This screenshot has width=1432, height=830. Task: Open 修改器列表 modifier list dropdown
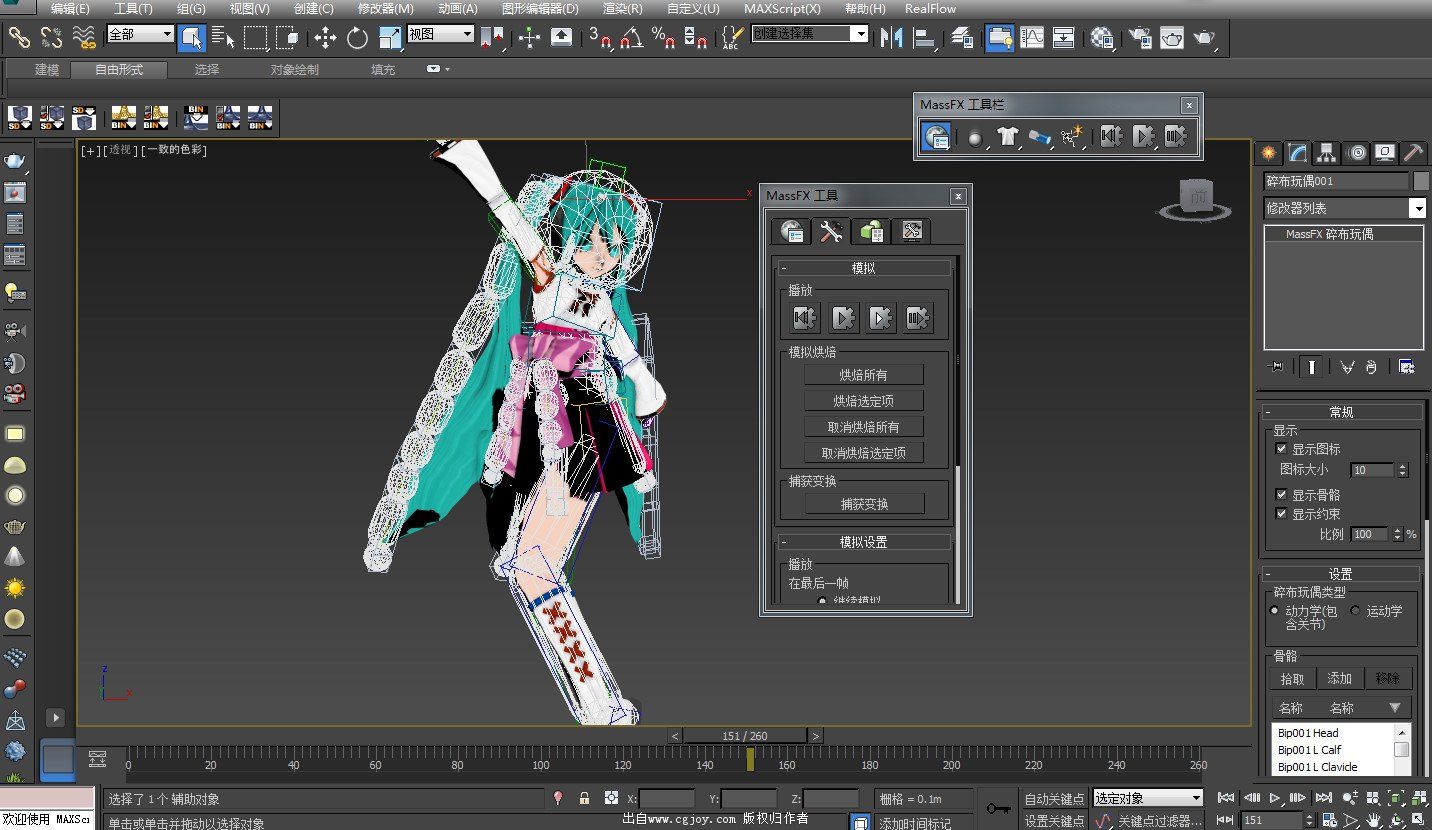[1345, 208]
